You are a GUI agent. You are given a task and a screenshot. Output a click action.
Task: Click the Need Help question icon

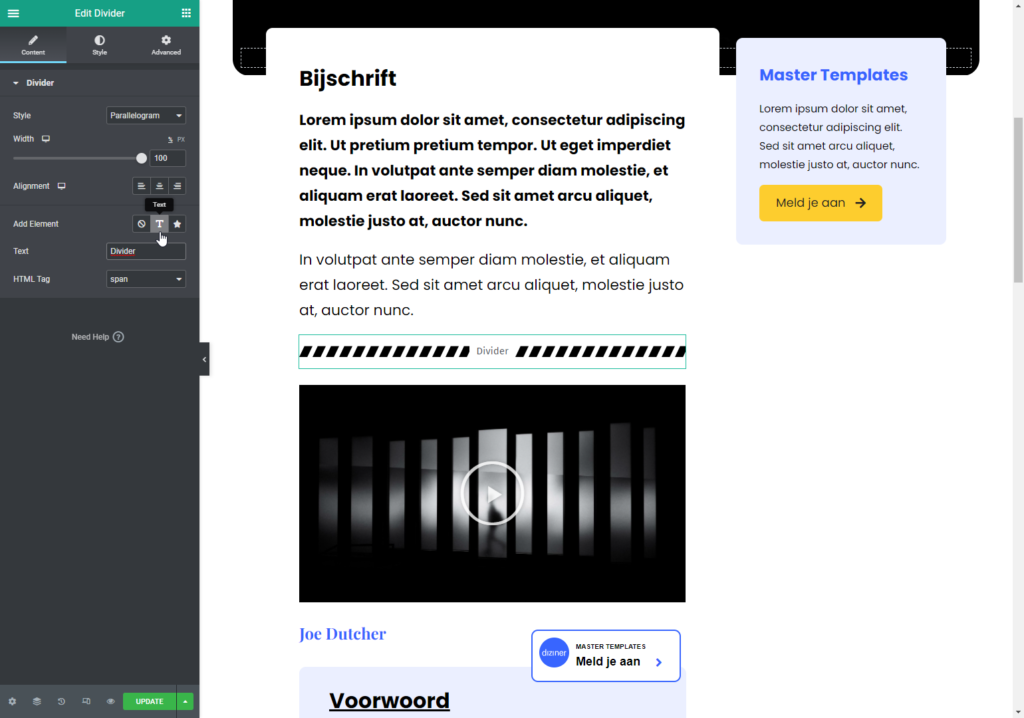[118, 337]
